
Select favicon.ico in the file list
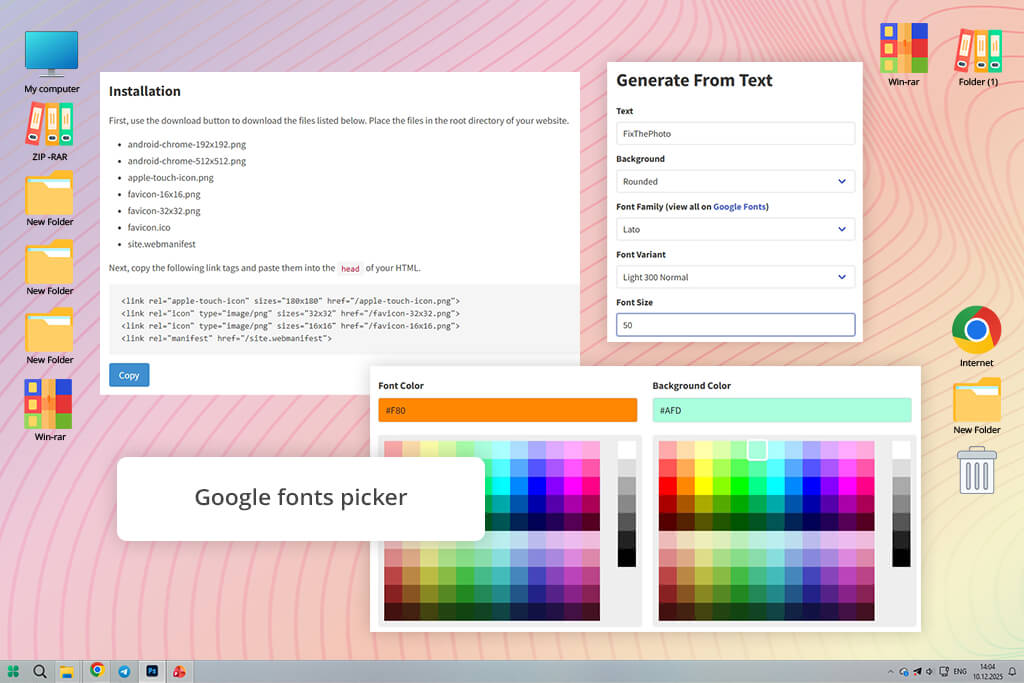149,227
